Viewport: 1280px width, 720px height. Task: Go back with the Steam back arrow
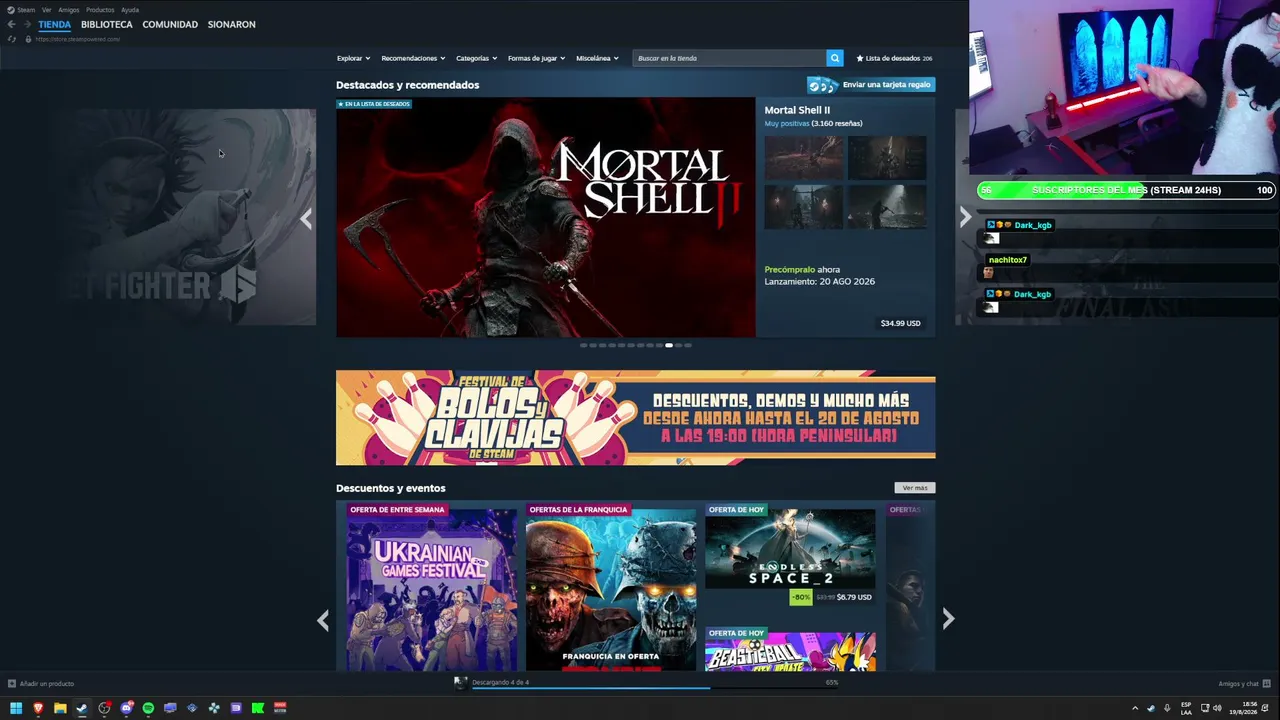[11, 24]
